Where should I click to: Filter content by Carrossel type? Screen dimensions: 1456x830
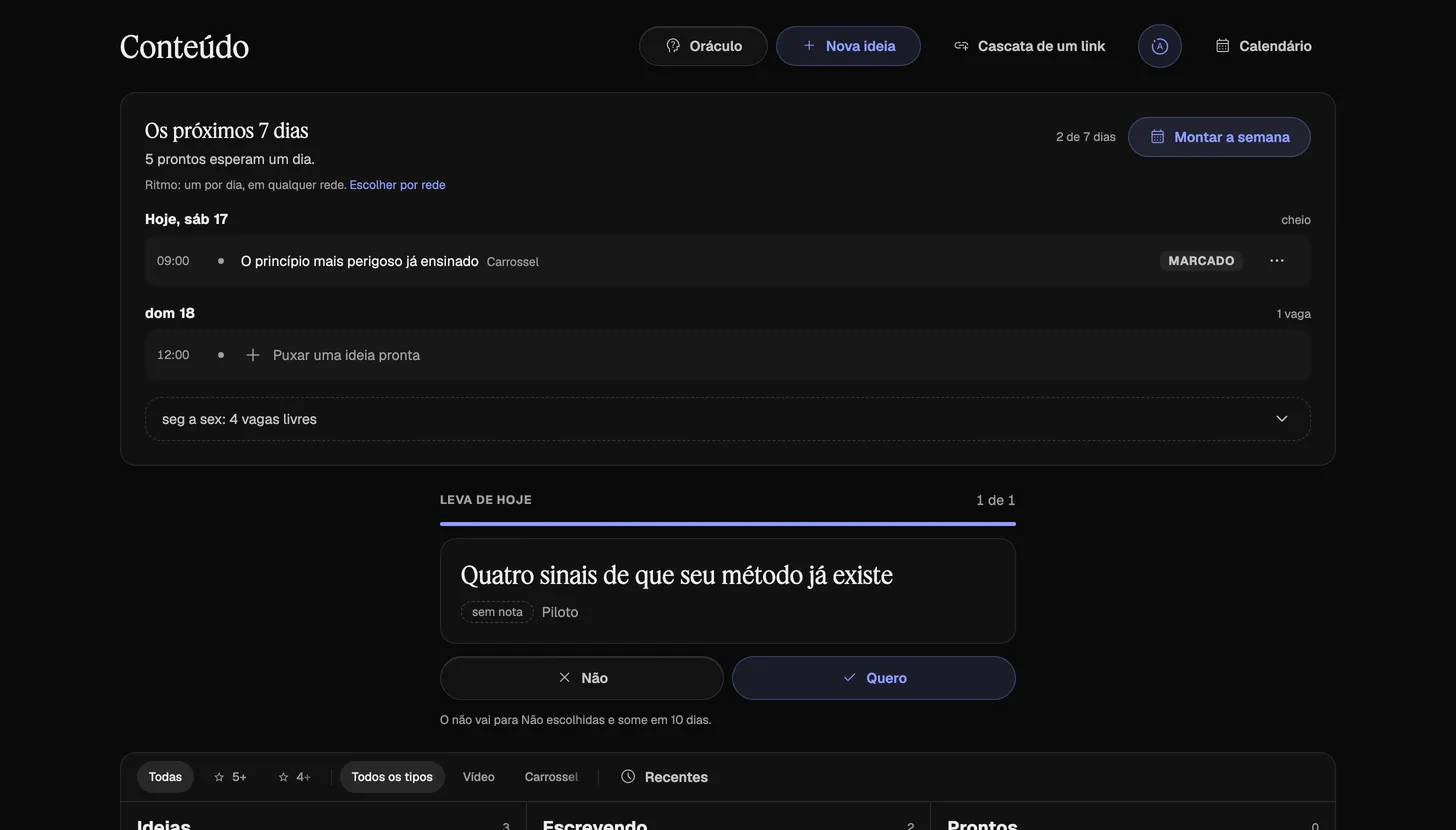(x=551, y=777)
